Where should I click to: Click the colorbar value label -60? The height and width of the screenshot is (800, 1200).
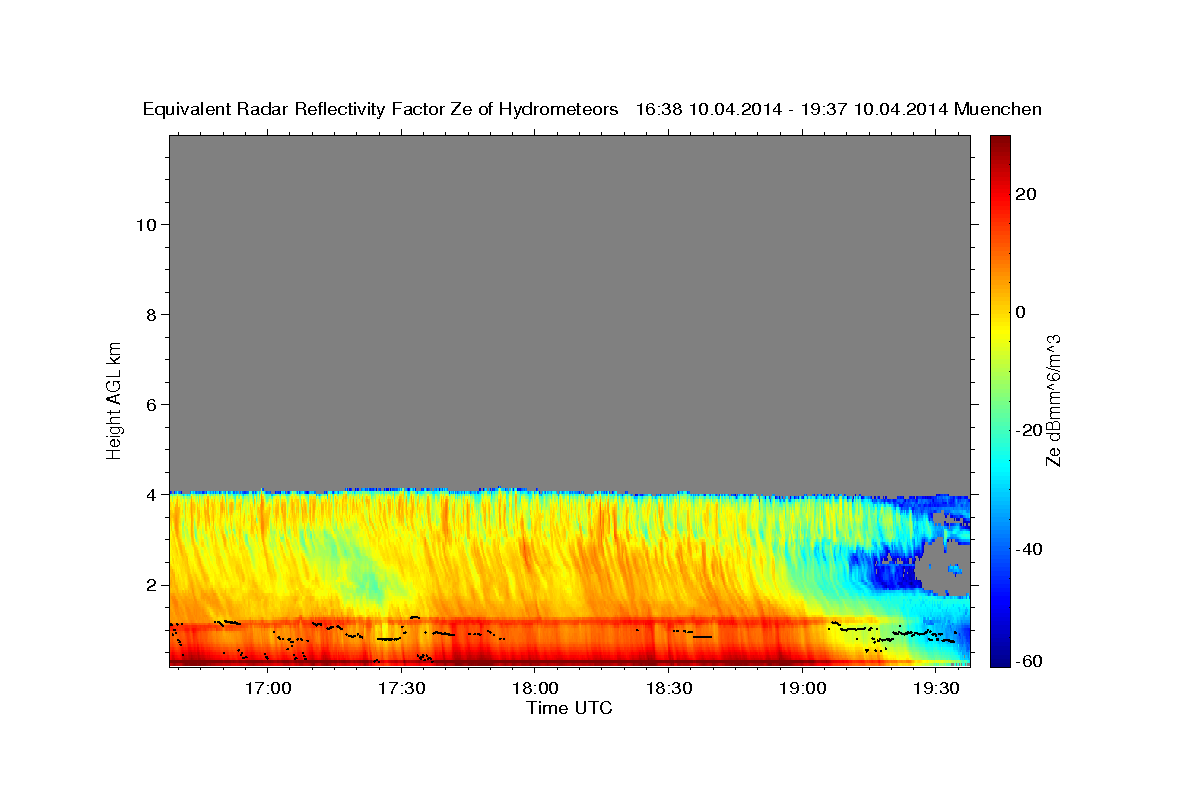[1027, 660]
